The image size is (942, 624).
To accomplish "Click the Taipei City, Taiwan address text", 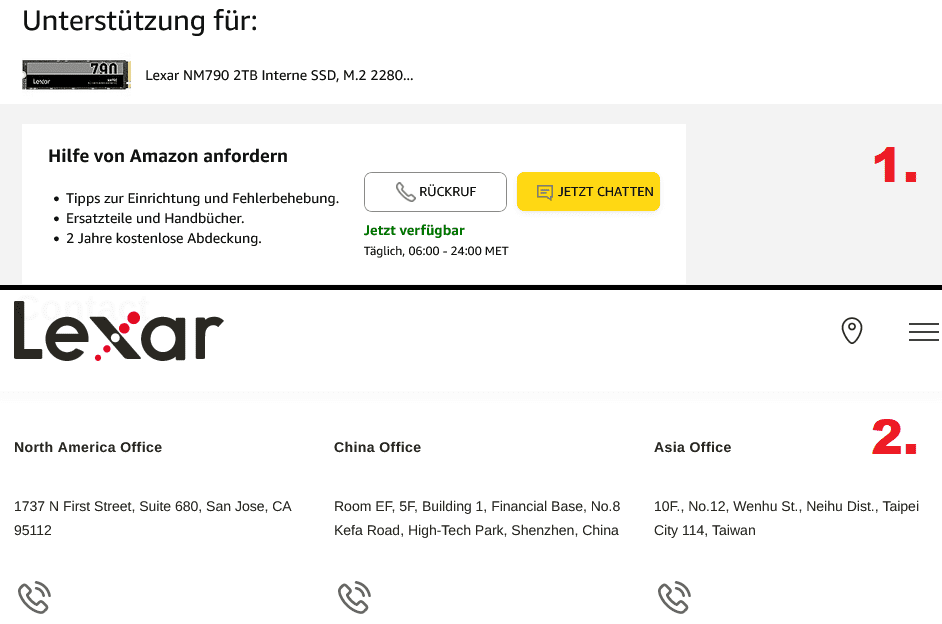I will tap(786, 518).
